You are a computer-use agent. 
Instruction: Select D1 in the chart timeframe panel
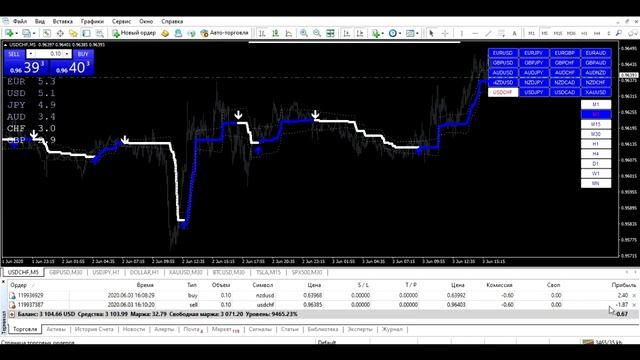(596, 164)
